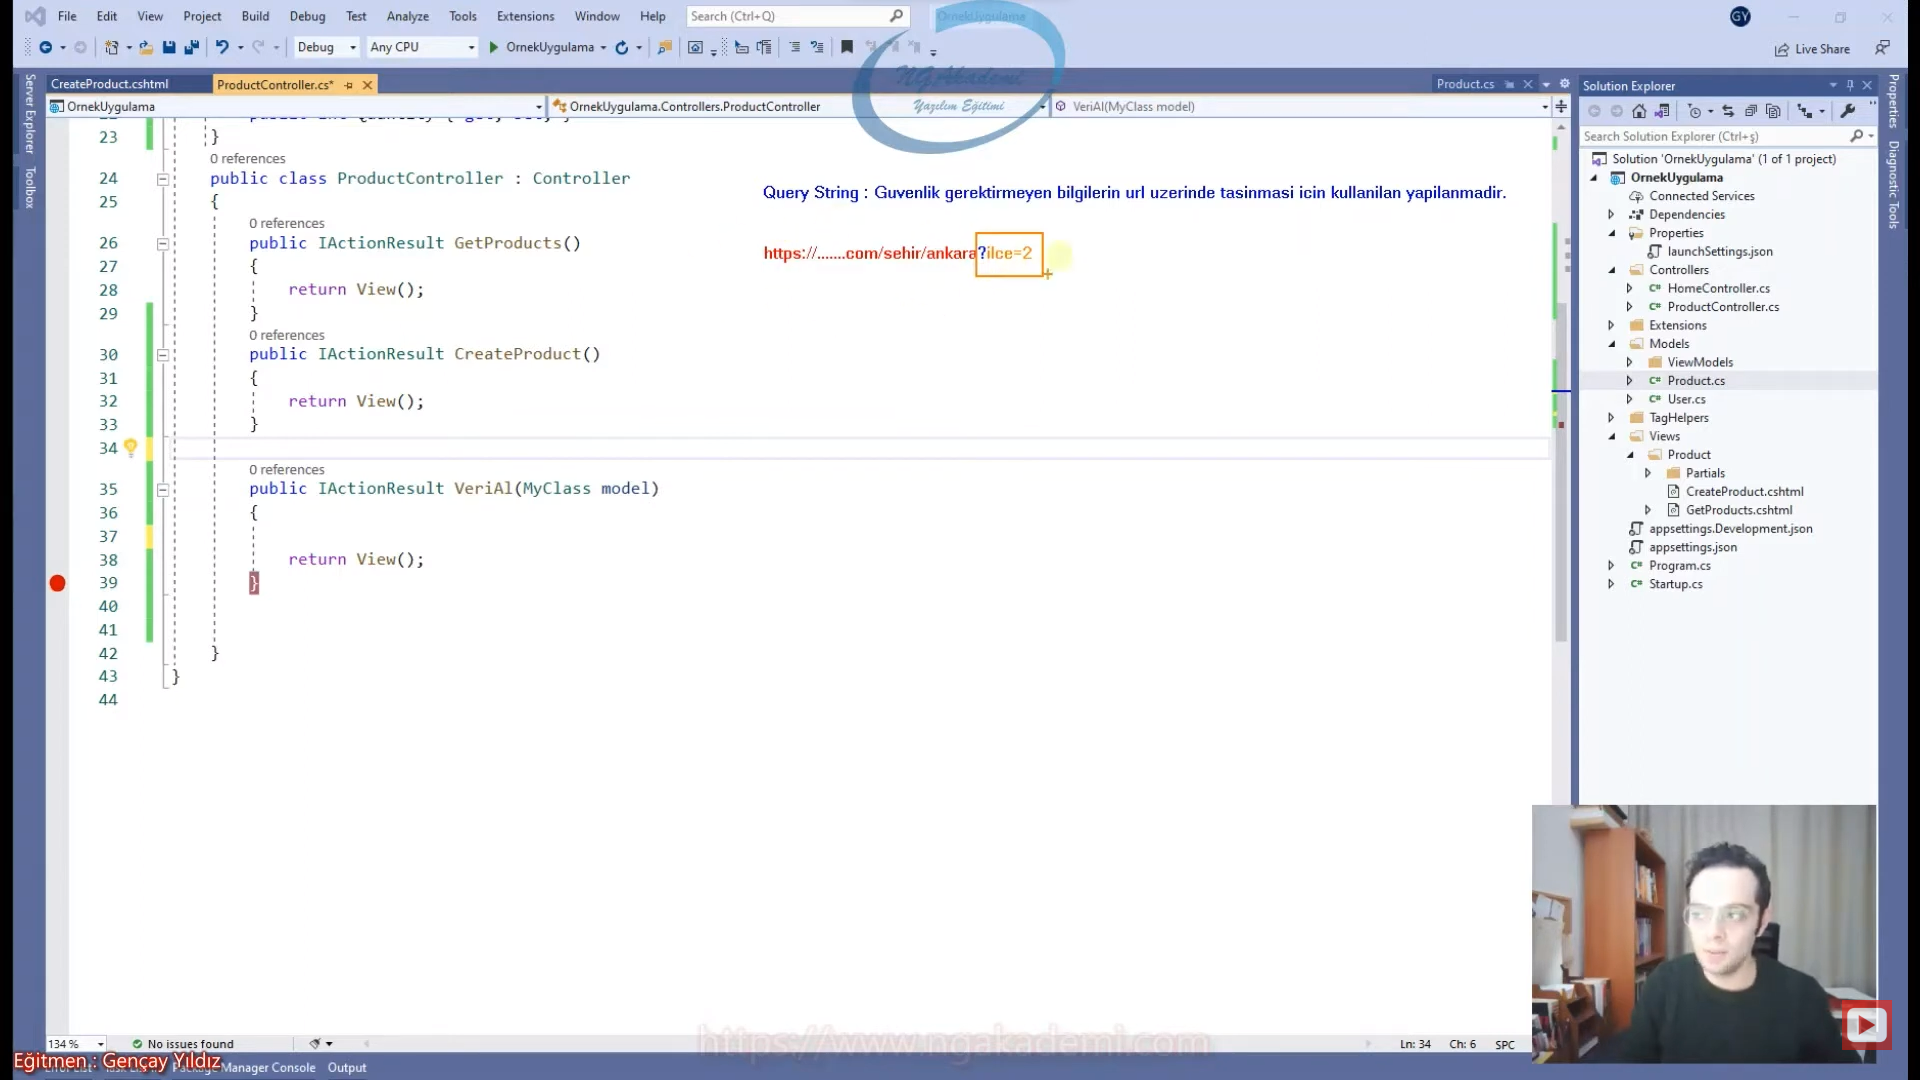Click the Visual Studio search box
Viewport: 1920px width, 1080px height.
point(797,16)
